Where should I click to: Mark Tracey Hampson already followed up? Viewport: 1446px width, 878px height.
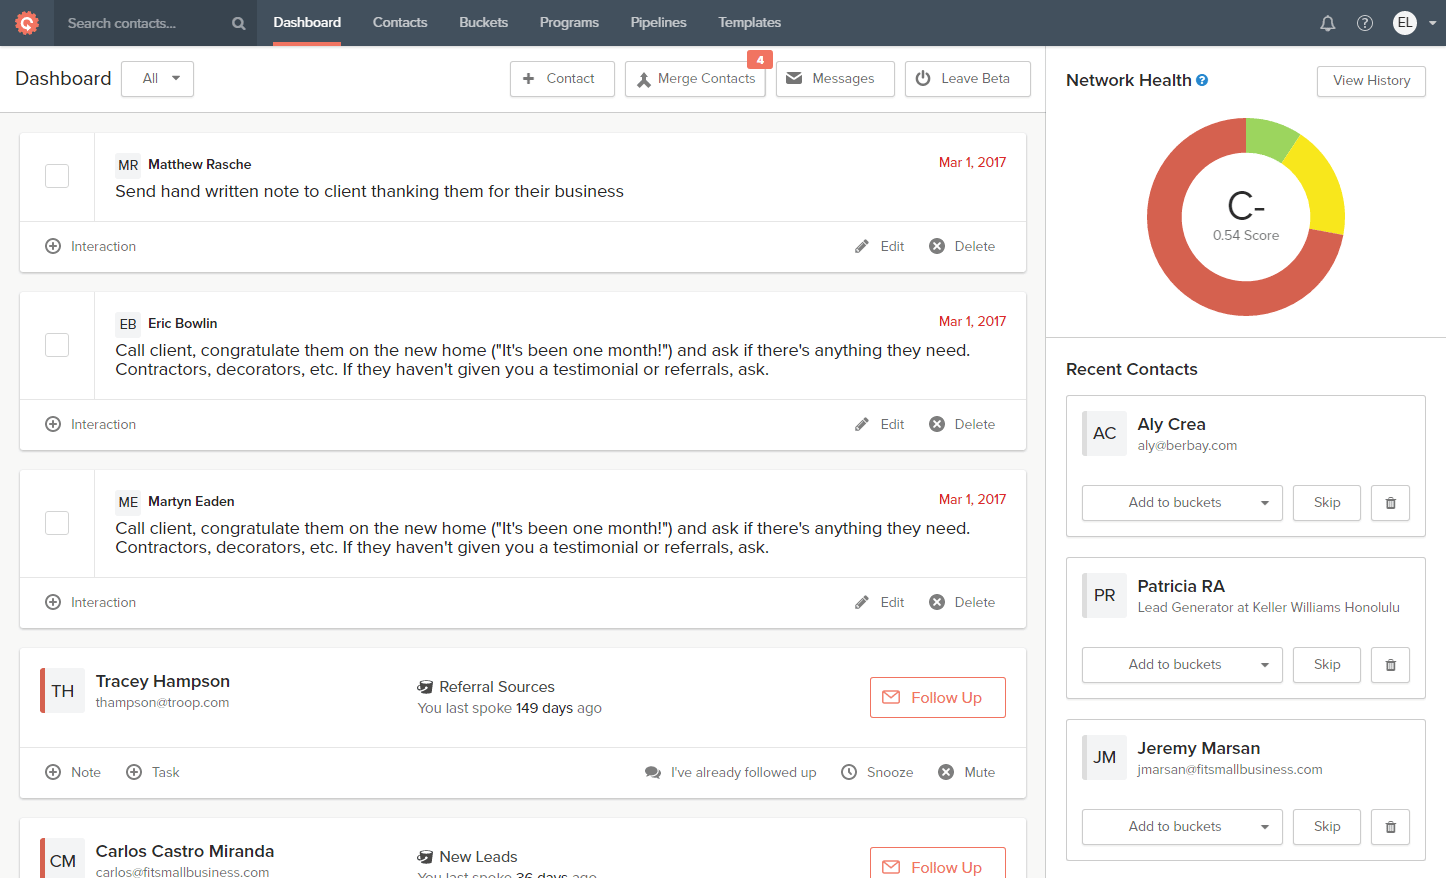(x=731, y=772)
